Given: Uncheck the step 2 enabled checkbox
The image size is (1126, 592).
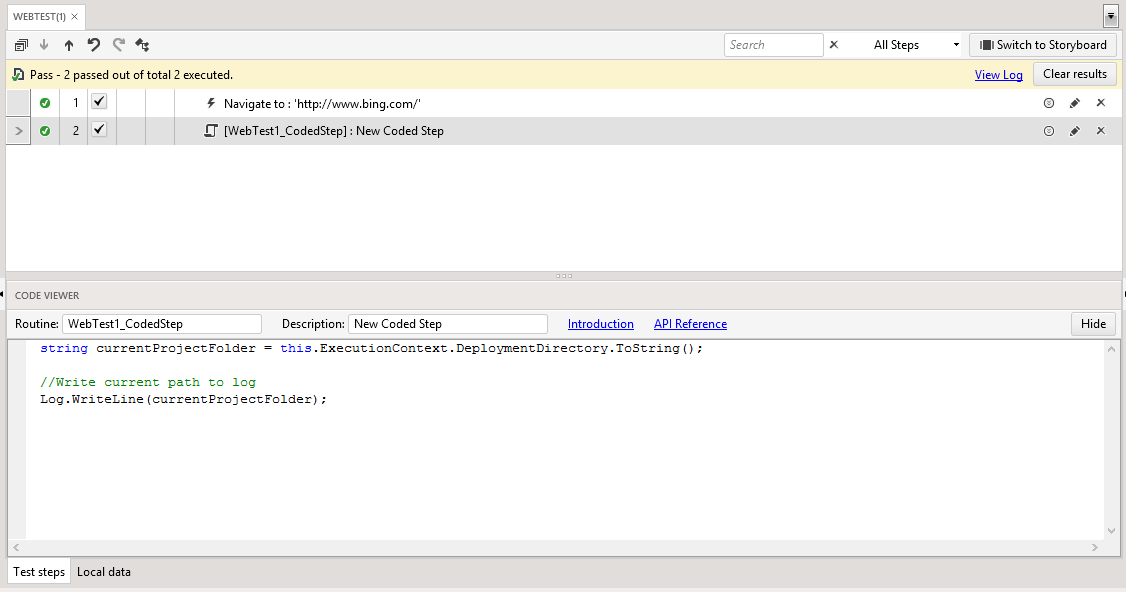Looking at the screenshot, I should click(99, 129).
